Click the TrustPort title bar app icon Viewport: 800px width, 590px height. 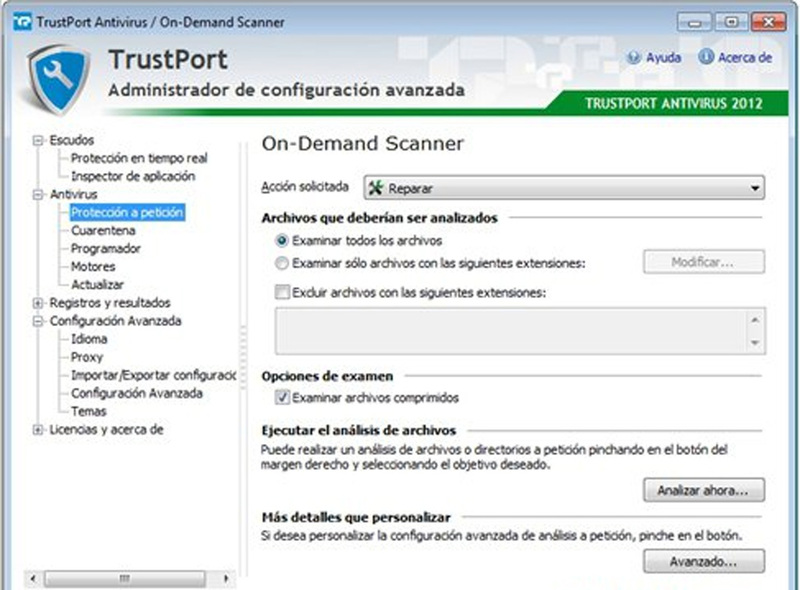pos(22,22)
